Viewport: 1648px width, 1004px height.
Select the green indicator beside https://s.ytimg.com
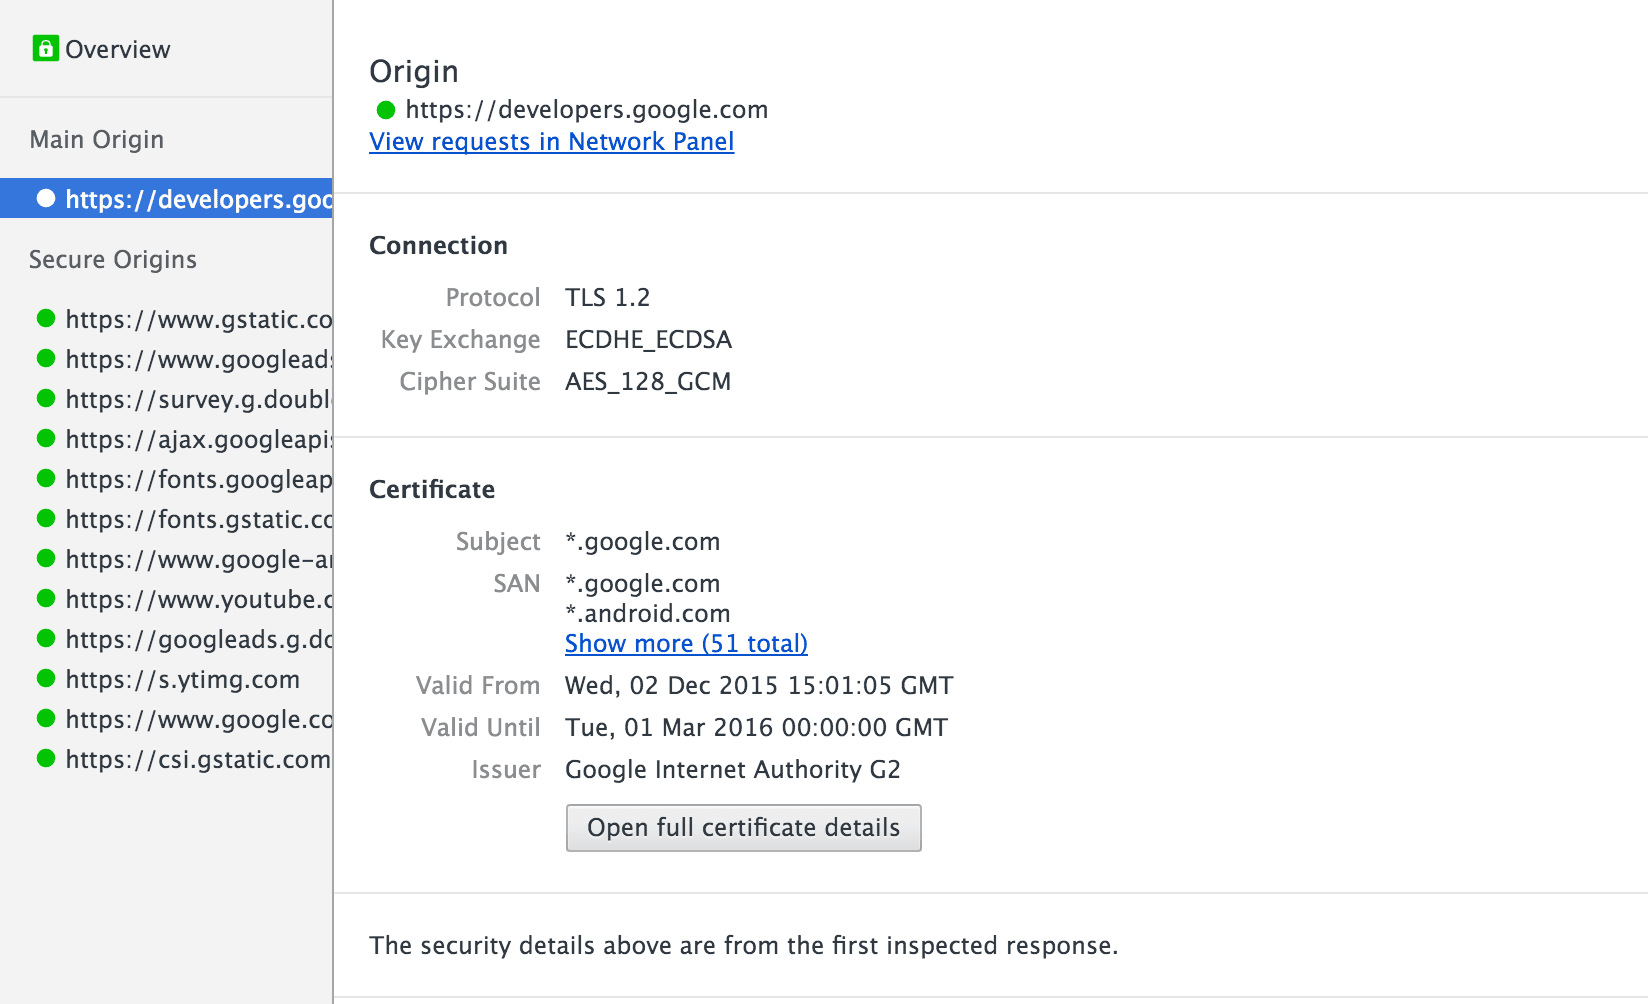pyautogui.click(x=46, y=679)
